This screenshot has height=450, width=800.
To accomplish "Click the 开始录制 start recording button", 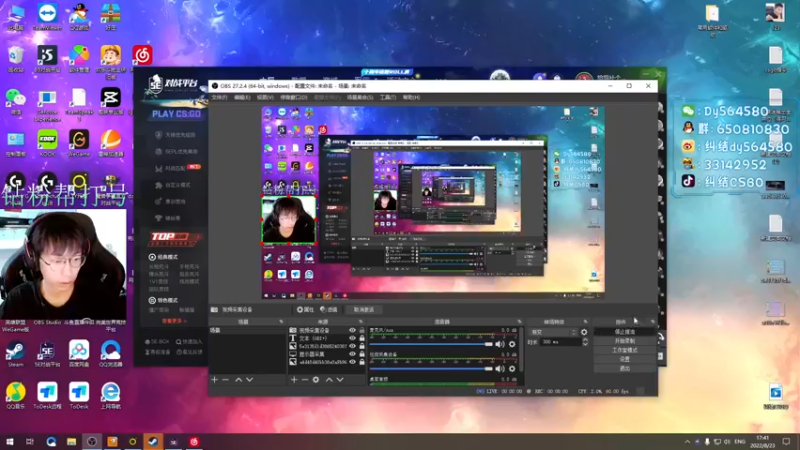I will coord(624,341).
